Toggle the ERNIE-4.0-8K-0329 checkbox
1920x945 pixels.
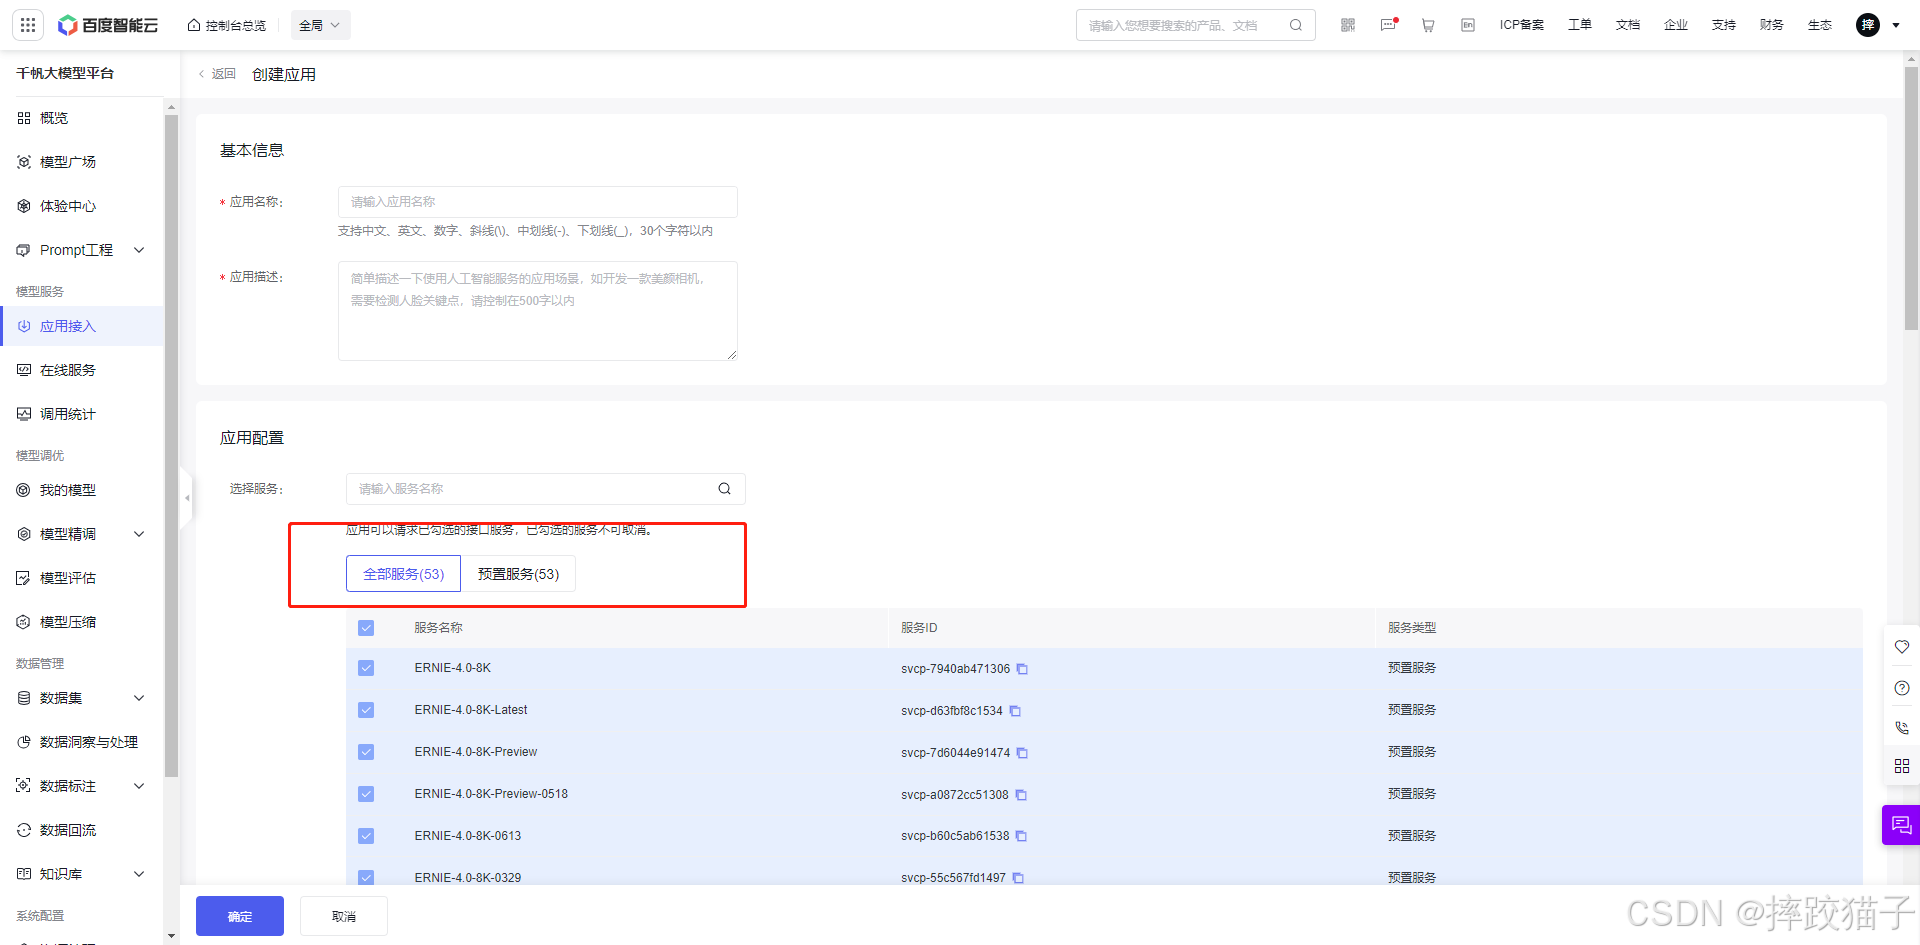click(366, 878)
